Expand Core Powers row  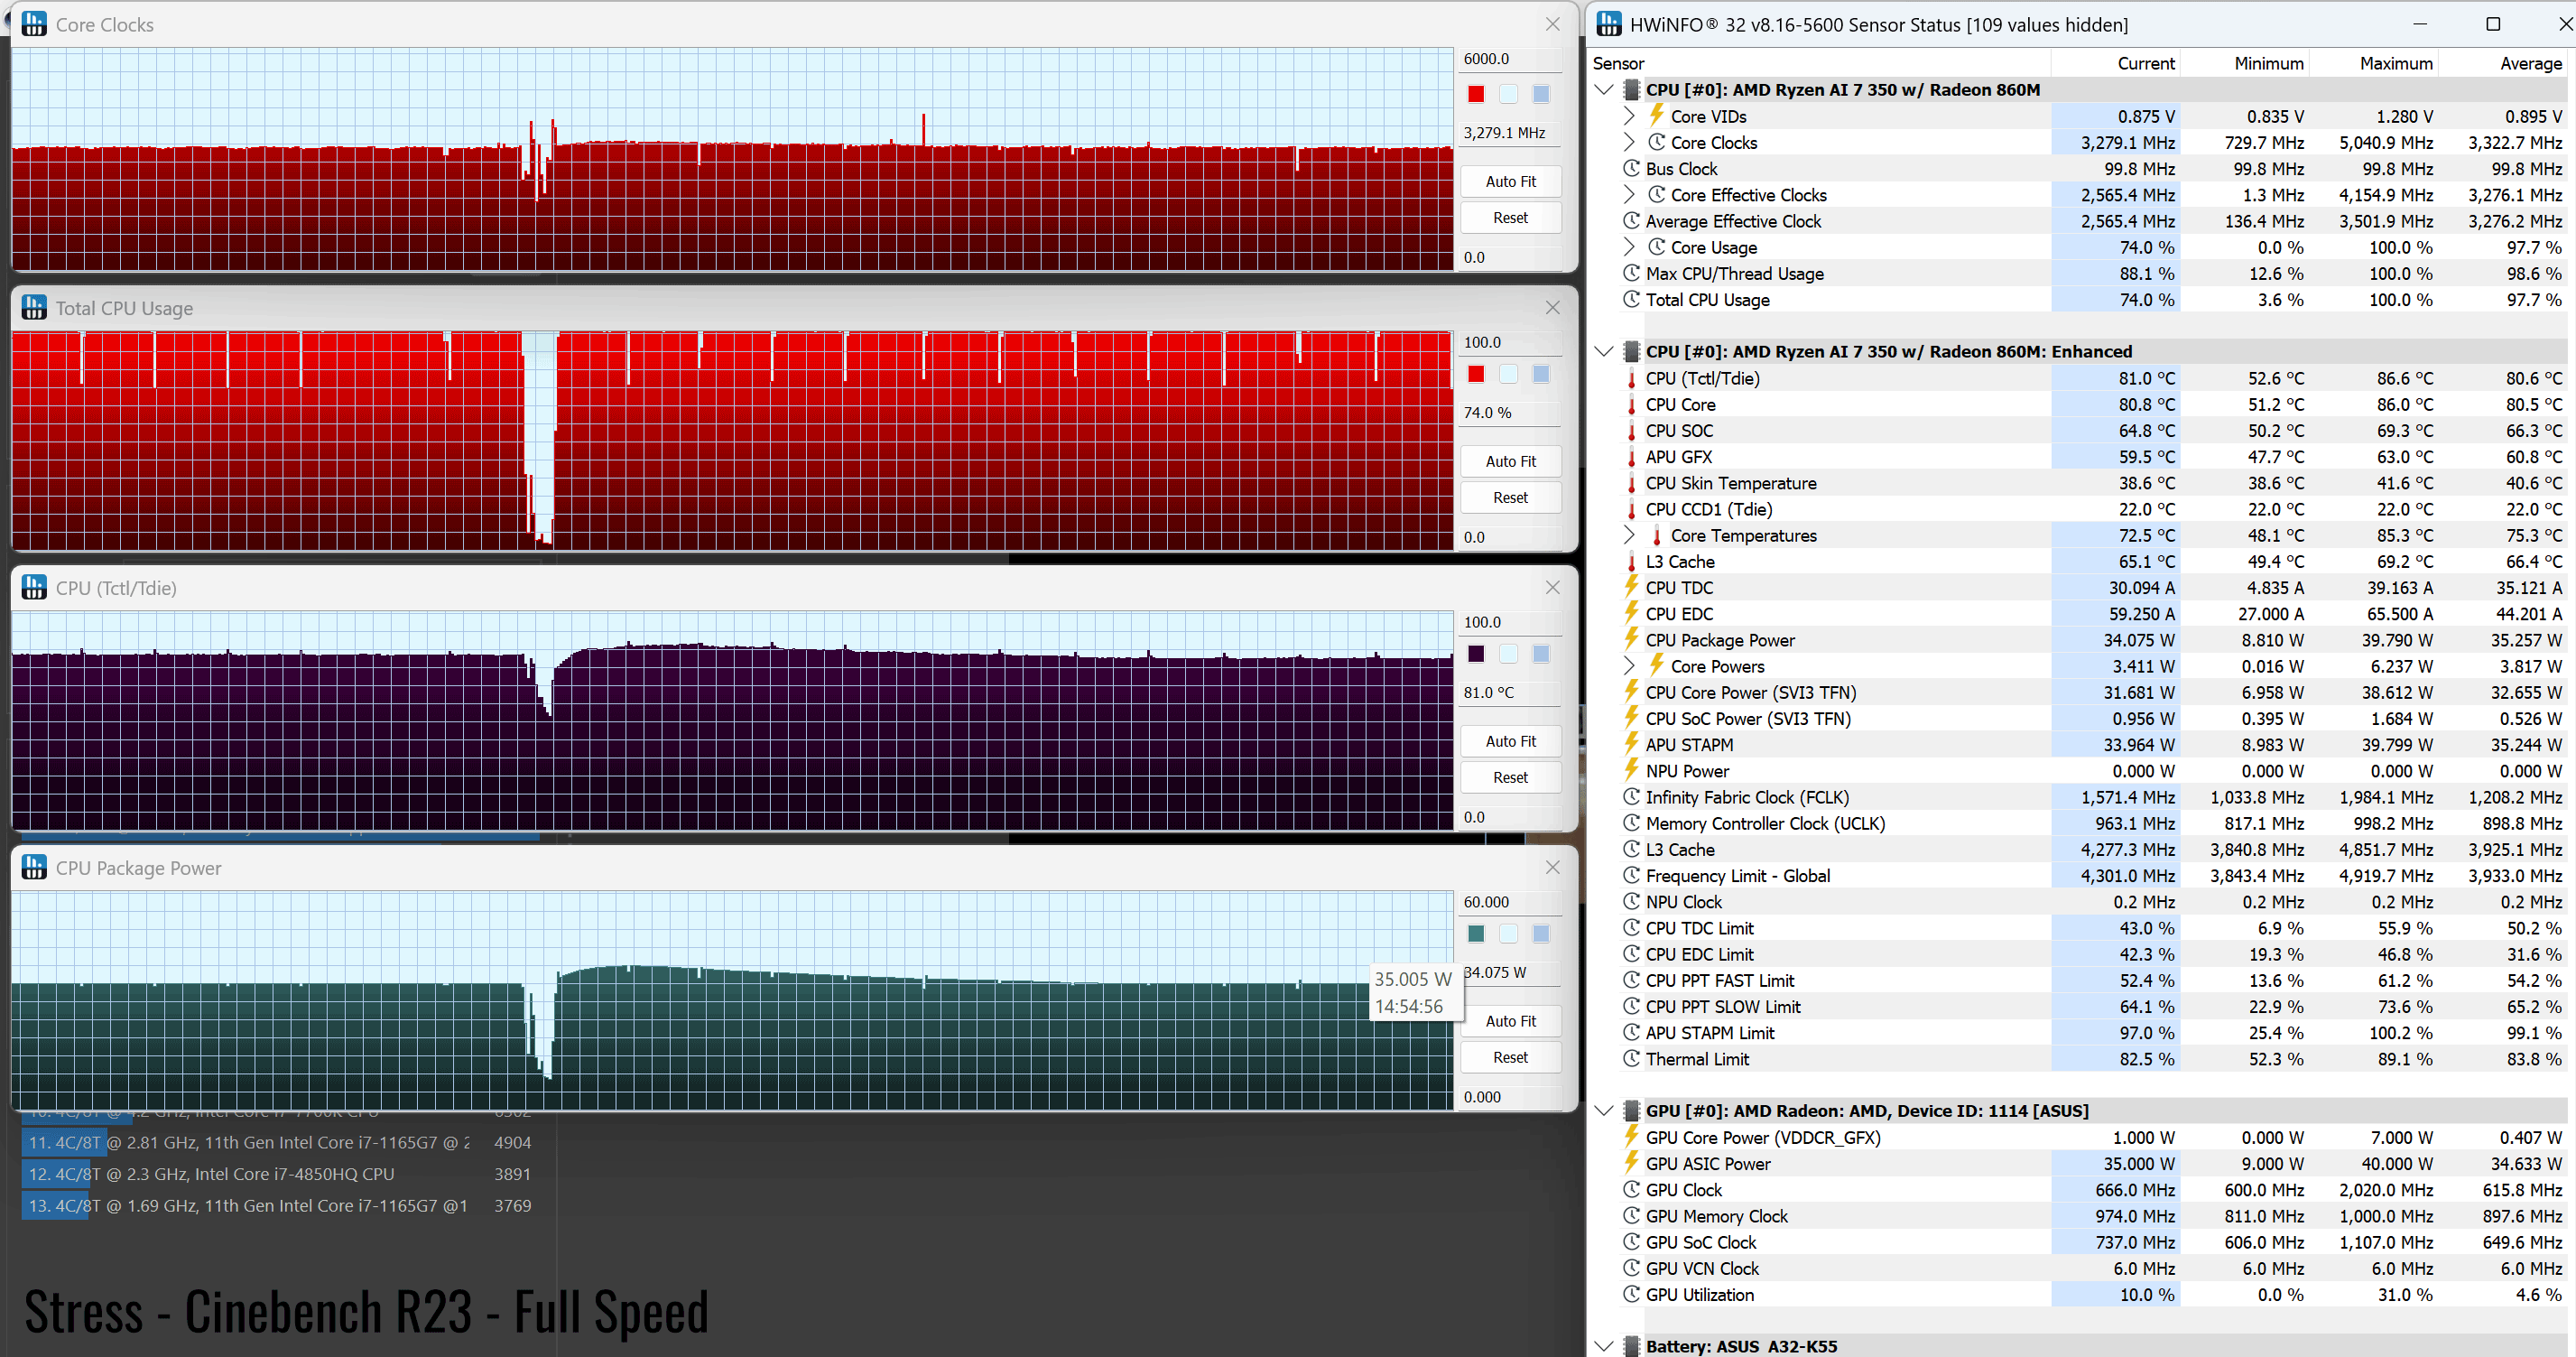[1629, 666]
